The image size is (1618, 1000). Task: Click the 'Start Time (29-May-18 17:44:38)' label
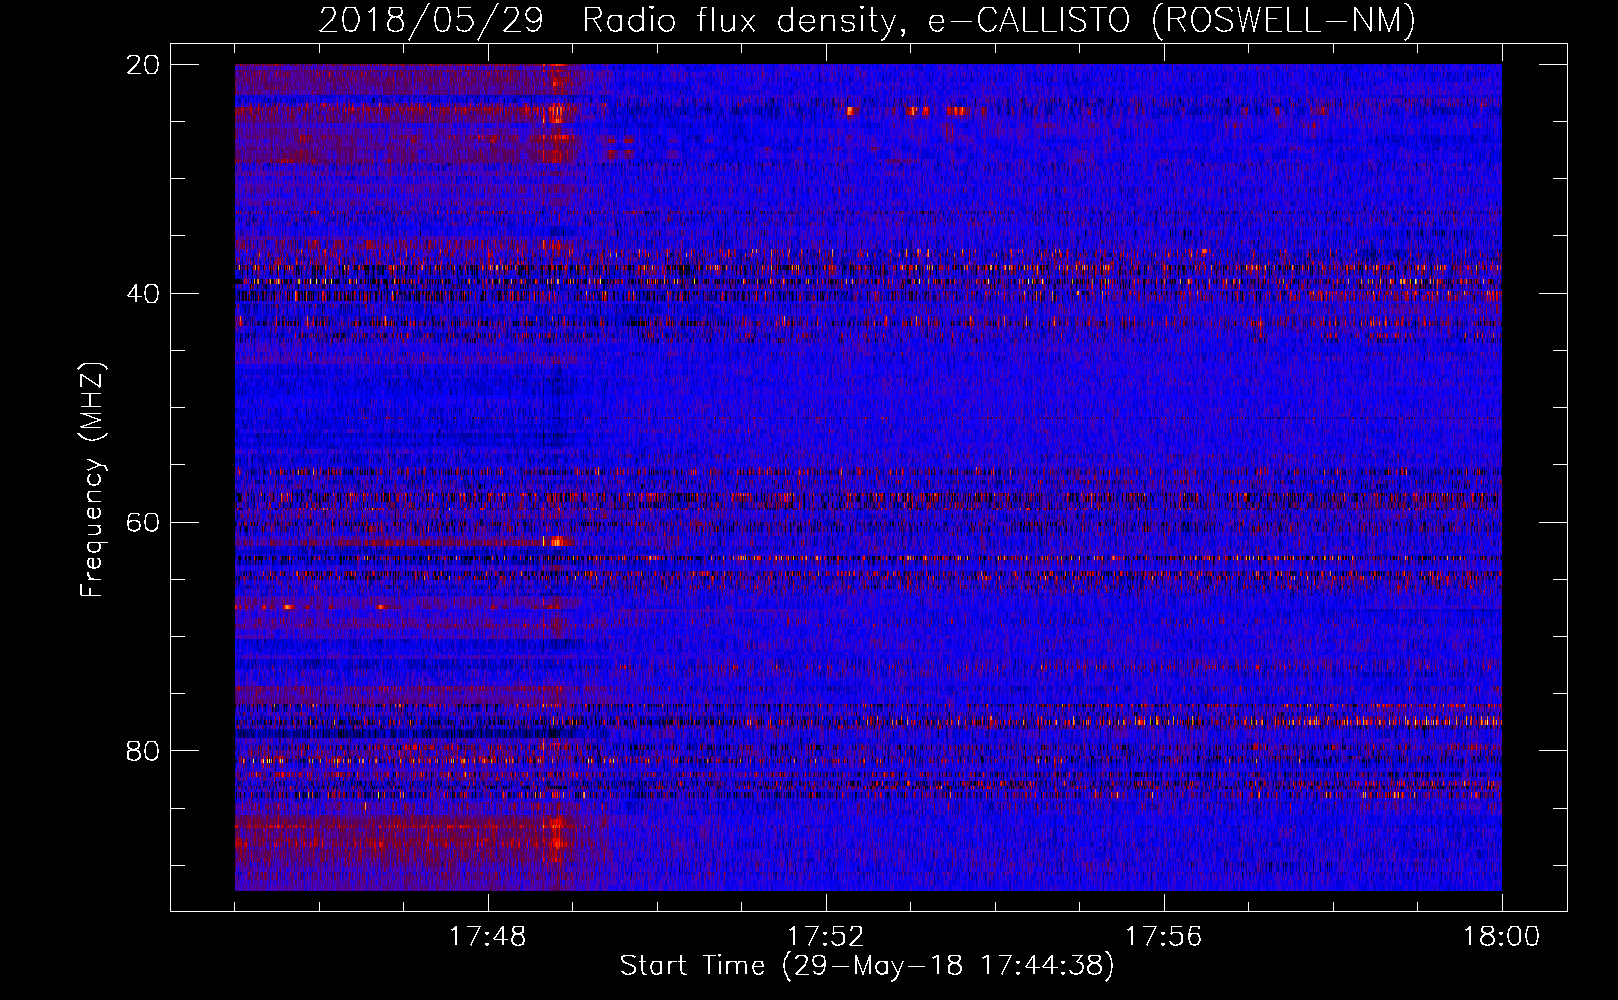coord(866,966)
